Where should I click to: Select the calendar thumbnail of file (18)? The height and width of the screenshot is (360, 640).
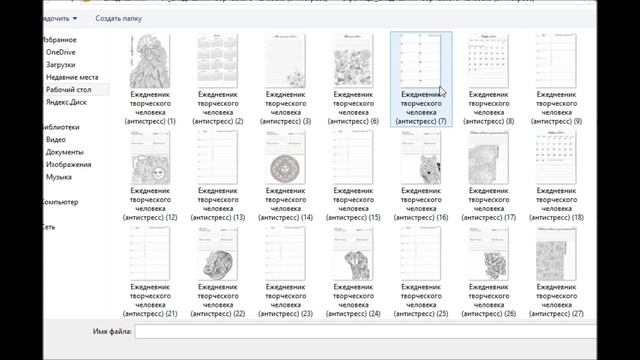(556, 157)
